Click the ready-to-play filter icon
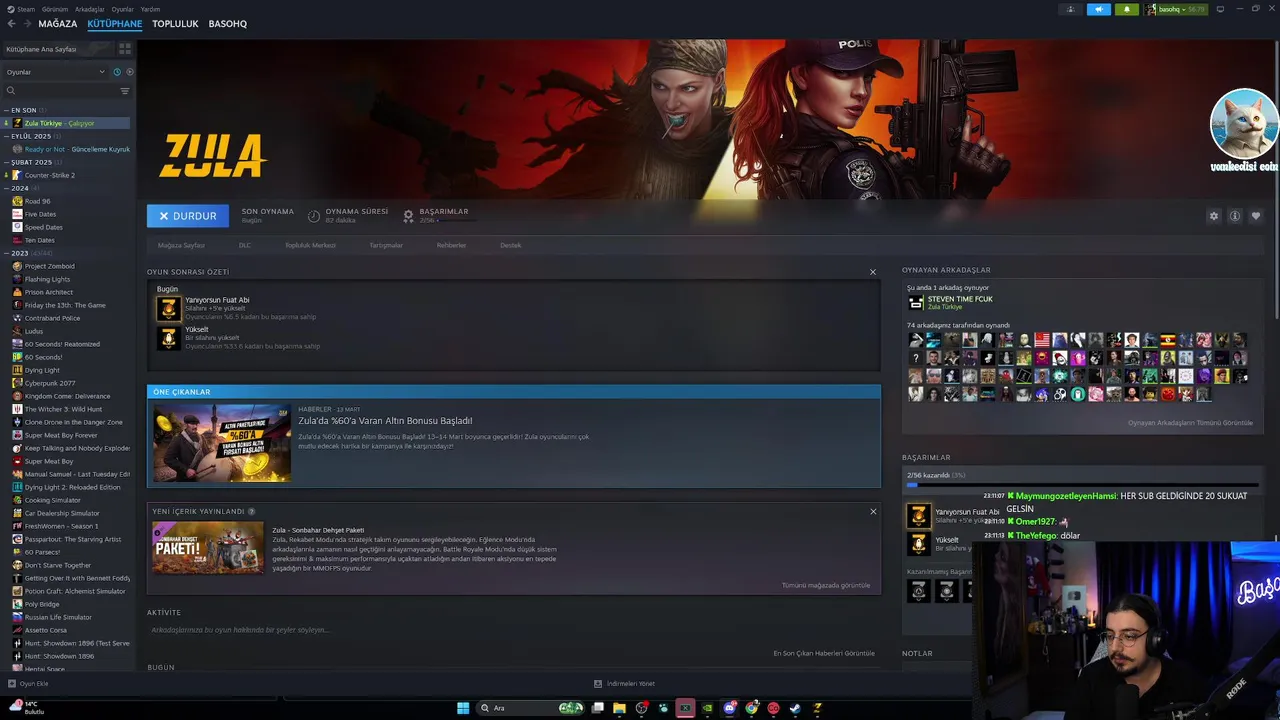The image size is (1280, 720). point(130,72)
